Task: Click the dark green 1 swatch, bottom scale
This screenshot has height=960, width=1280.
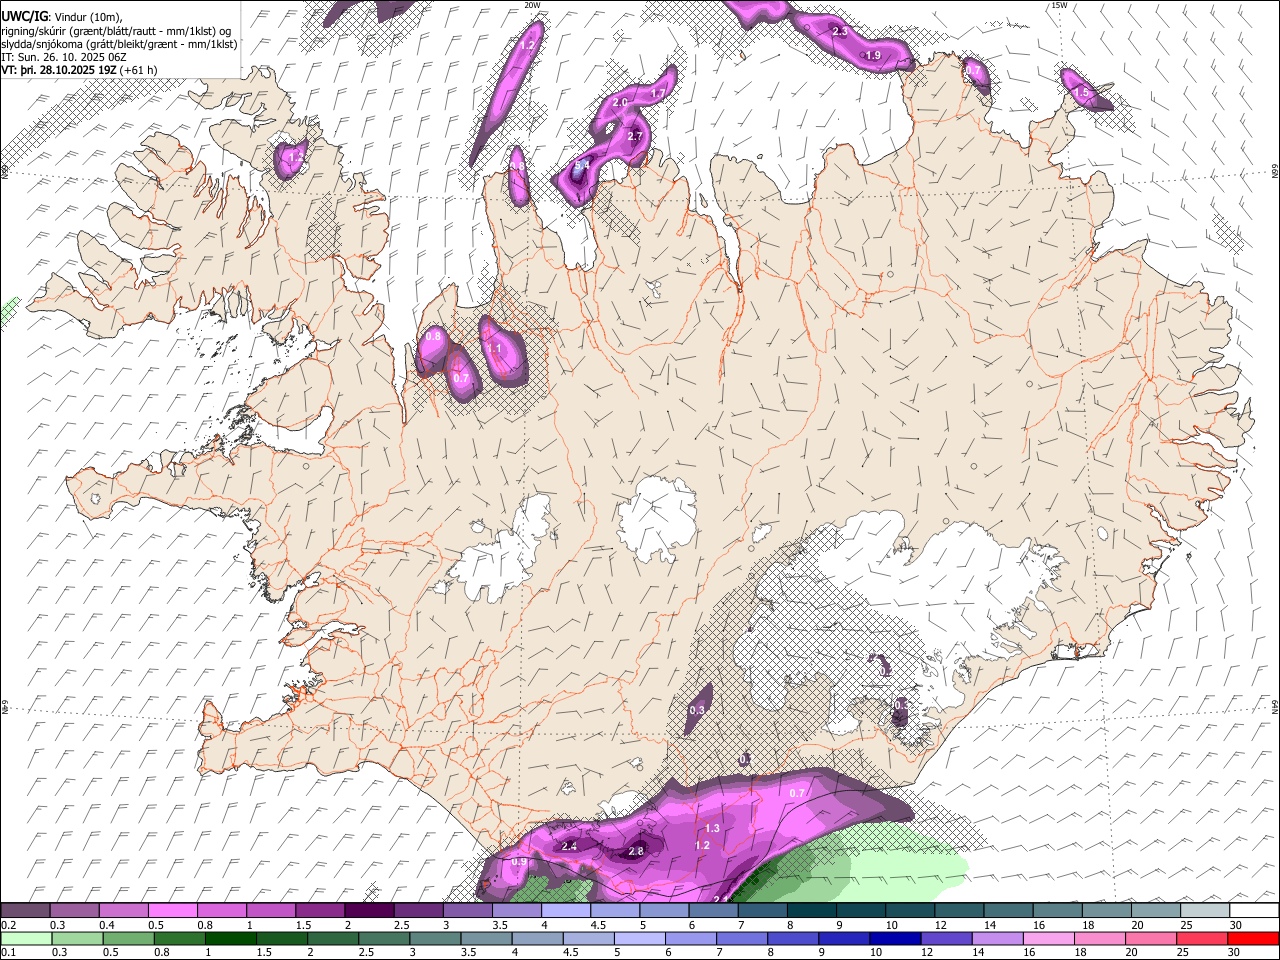Action: coord(231,938)
